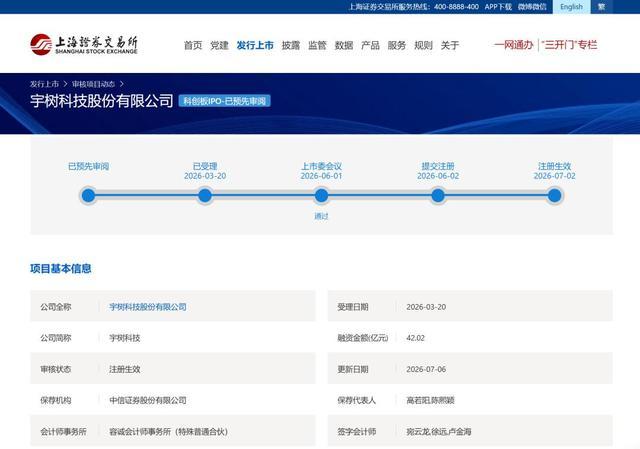This screenshot has height=449, width=640.
Task: Click the 科创板IPO-已预先审阅 badge
Action: tap(224, 101)
